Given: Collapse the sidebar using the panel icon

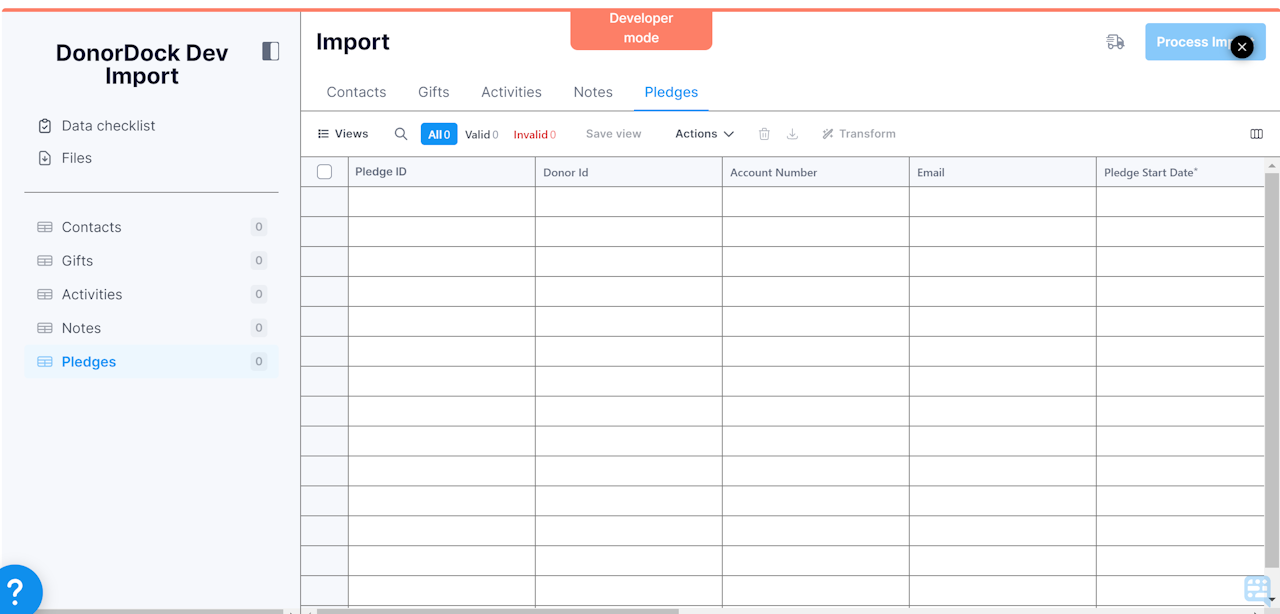Looking at the screenshot, I should click(x=270, y=51).
